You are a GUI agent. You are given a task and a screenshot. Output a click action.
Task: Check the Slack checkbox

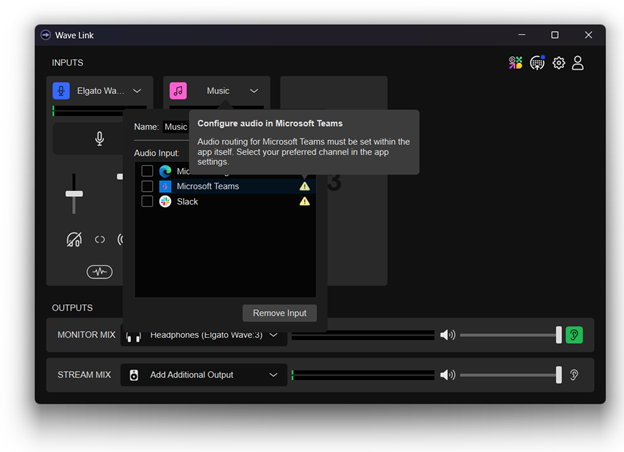click(x=147, y=201)
